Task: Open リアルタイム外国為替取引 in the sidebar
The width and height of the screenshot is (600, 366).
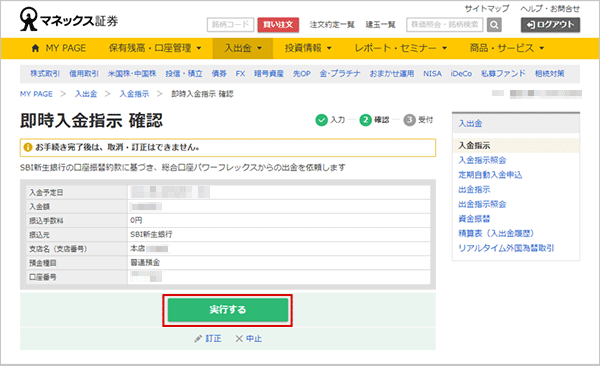Action: pyautogui.click(x=506, y=248)
